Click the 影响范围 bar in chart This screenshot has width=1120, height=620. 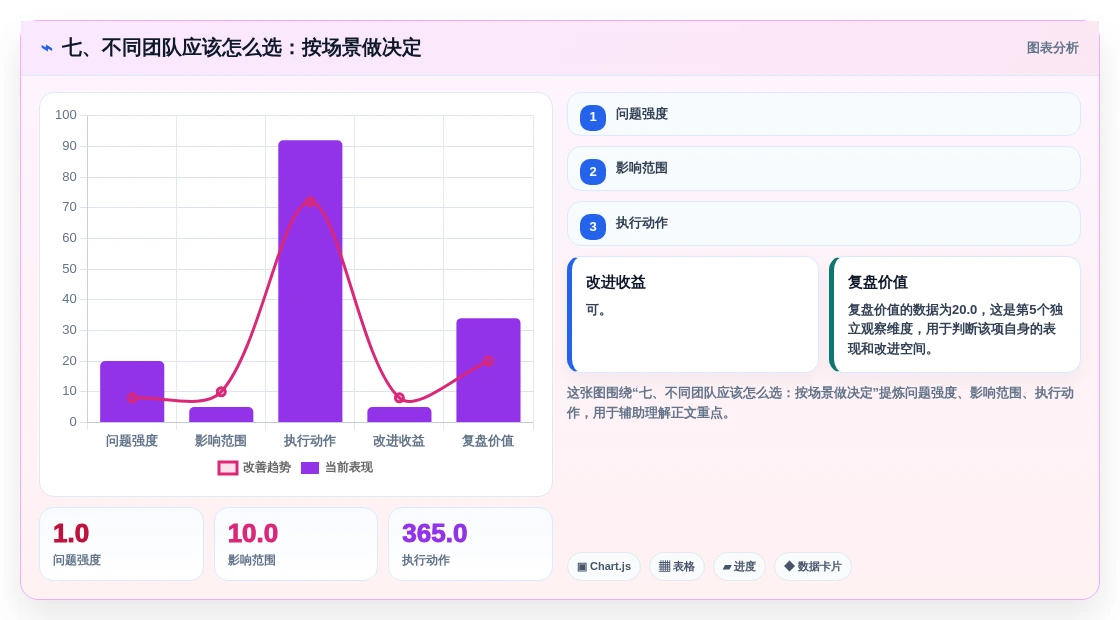coord(221,414)
